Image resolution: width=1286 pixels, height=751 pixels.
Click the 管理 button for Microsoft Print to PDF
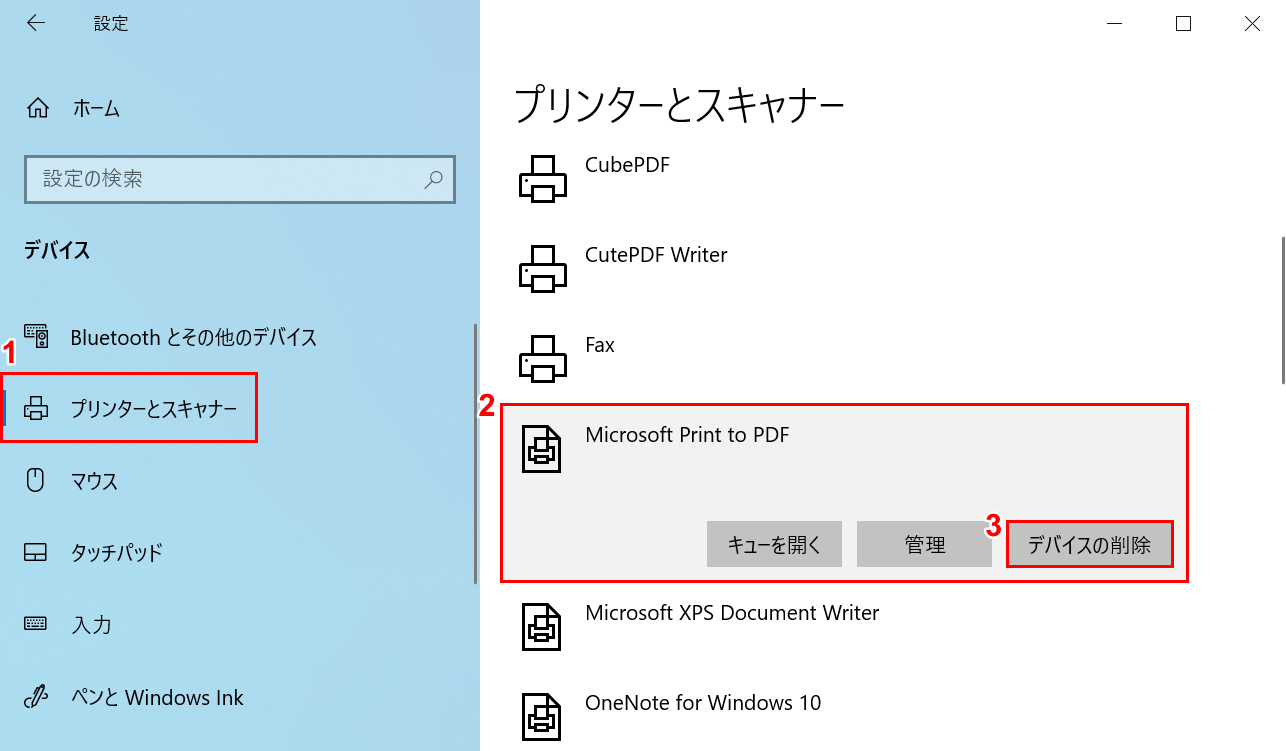(924, 544)
